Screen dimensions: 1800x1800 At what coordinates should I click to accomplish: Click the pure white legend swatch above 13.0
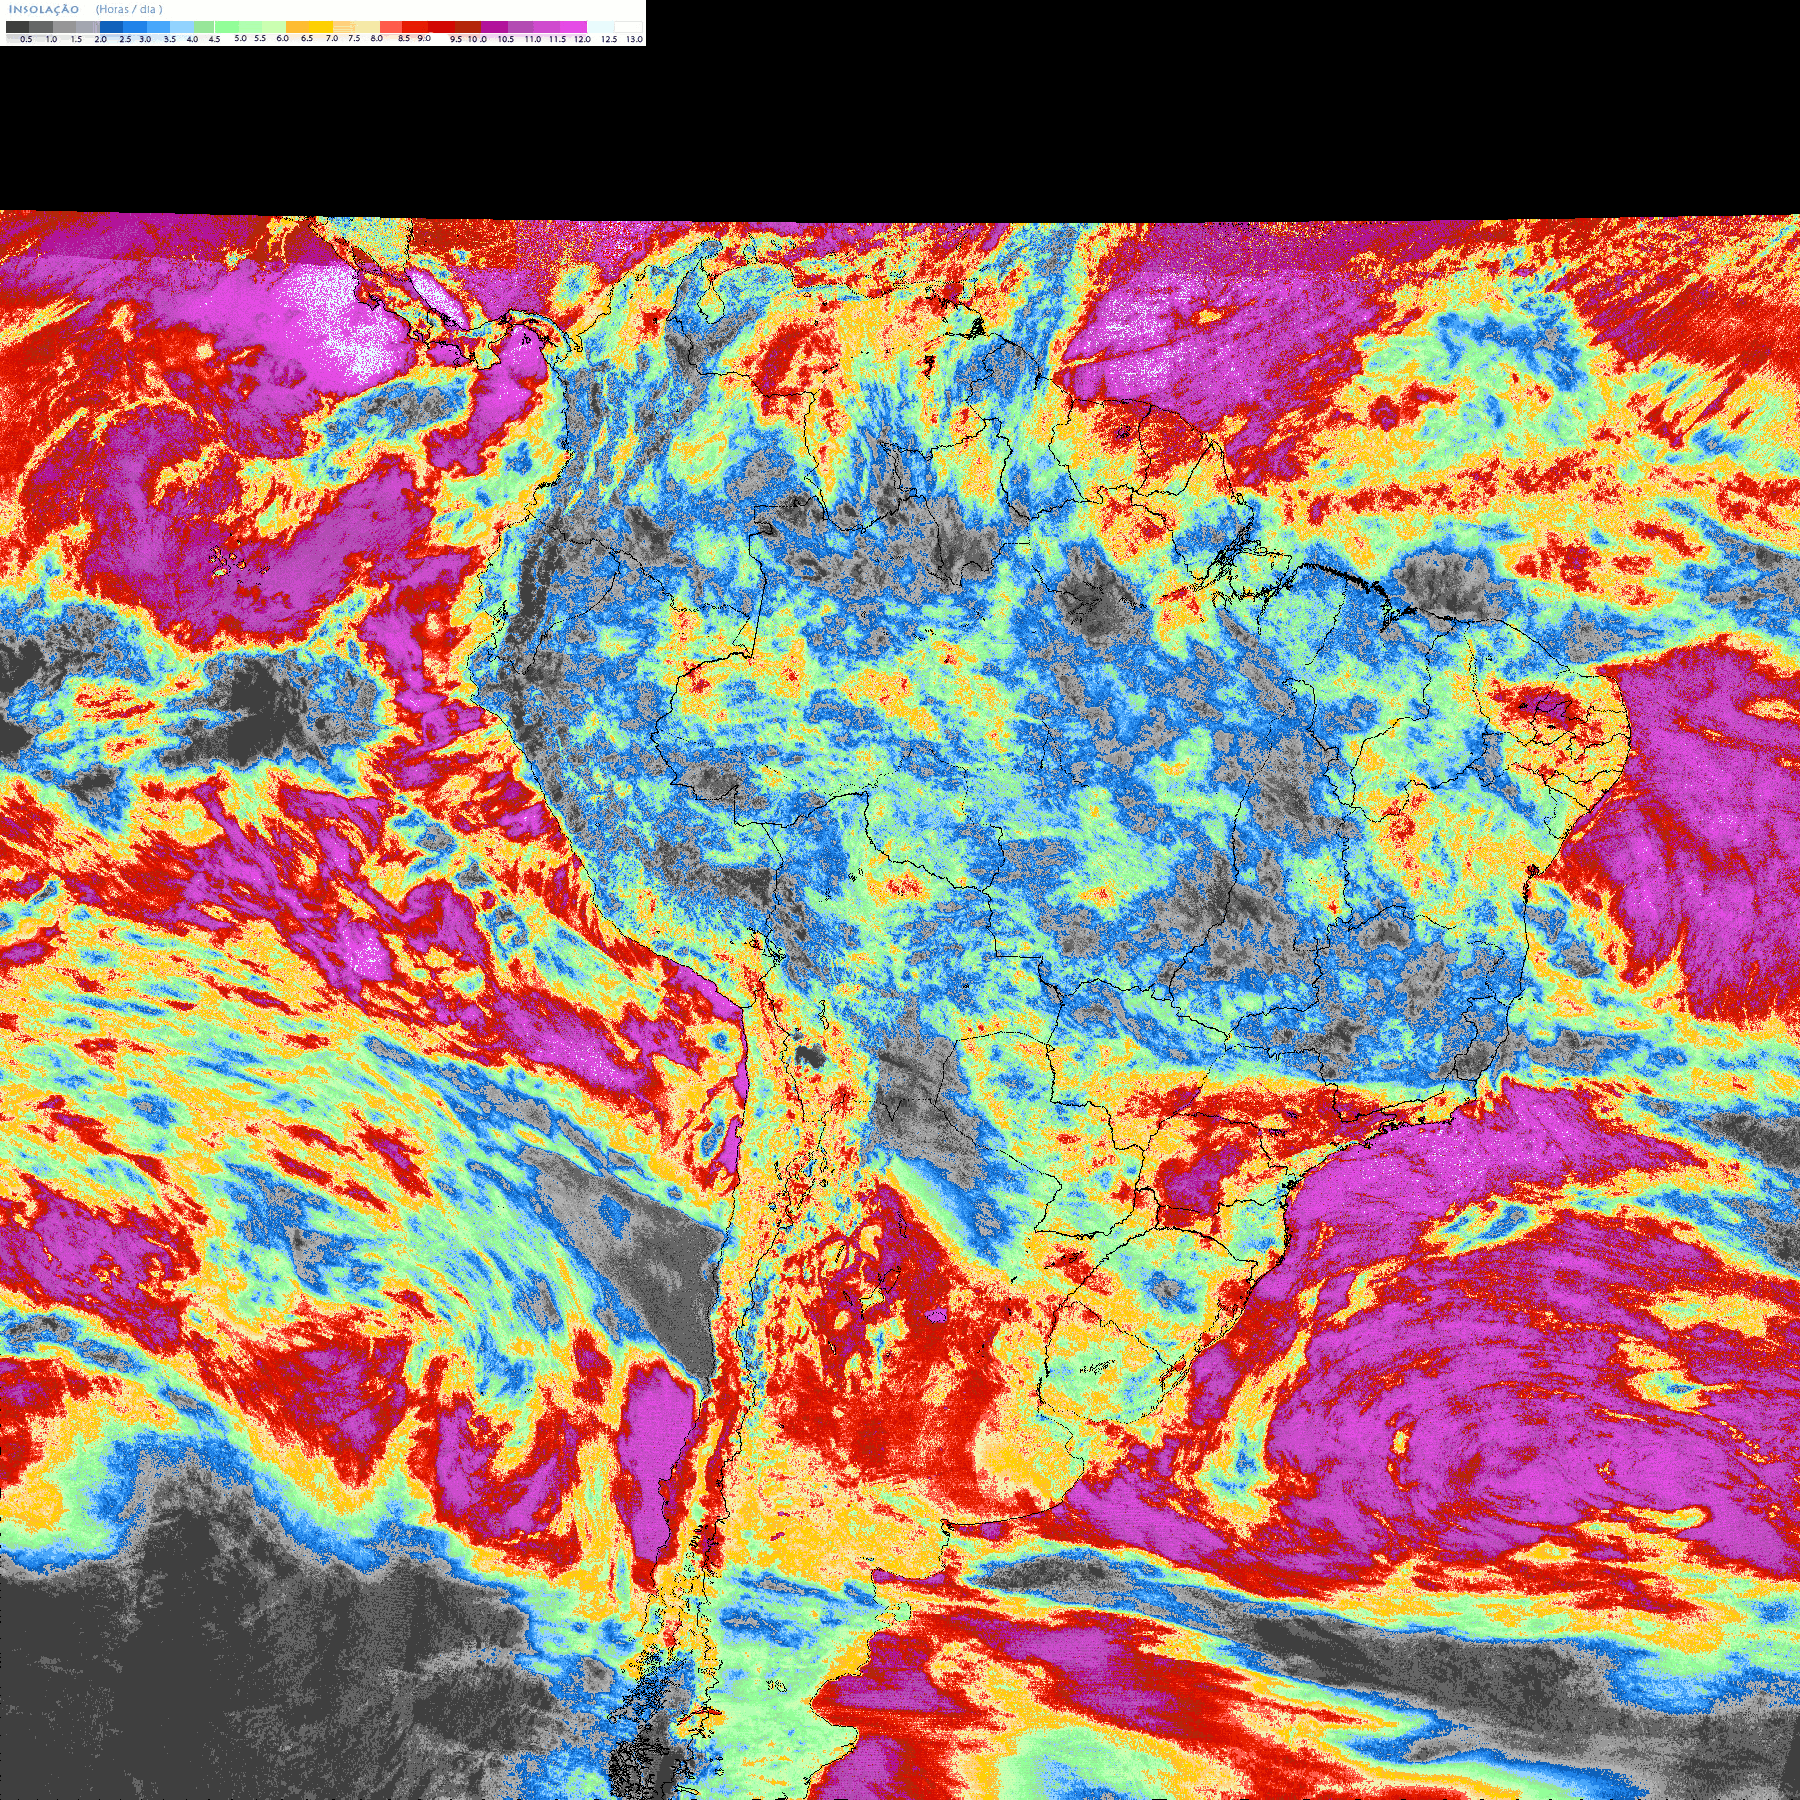pyautogui.click(x=628, y=27)
